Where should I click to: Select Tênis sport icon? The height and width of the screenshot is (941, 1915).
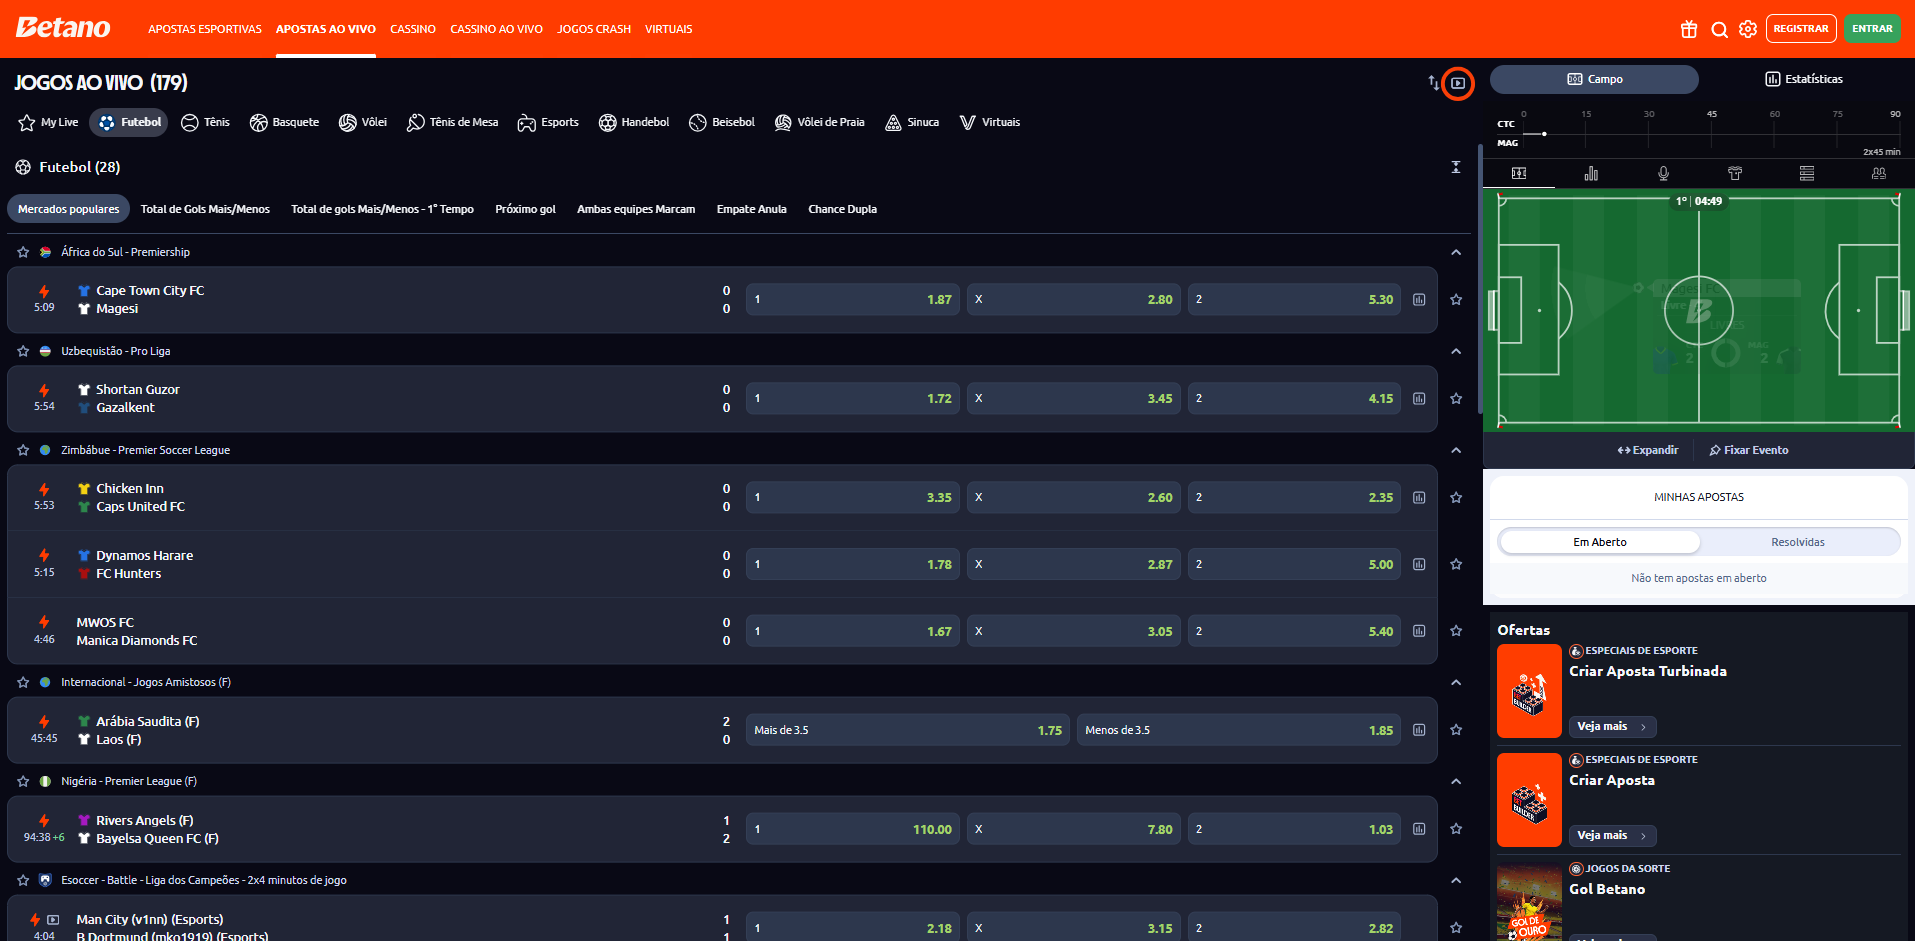coord(190,122)
